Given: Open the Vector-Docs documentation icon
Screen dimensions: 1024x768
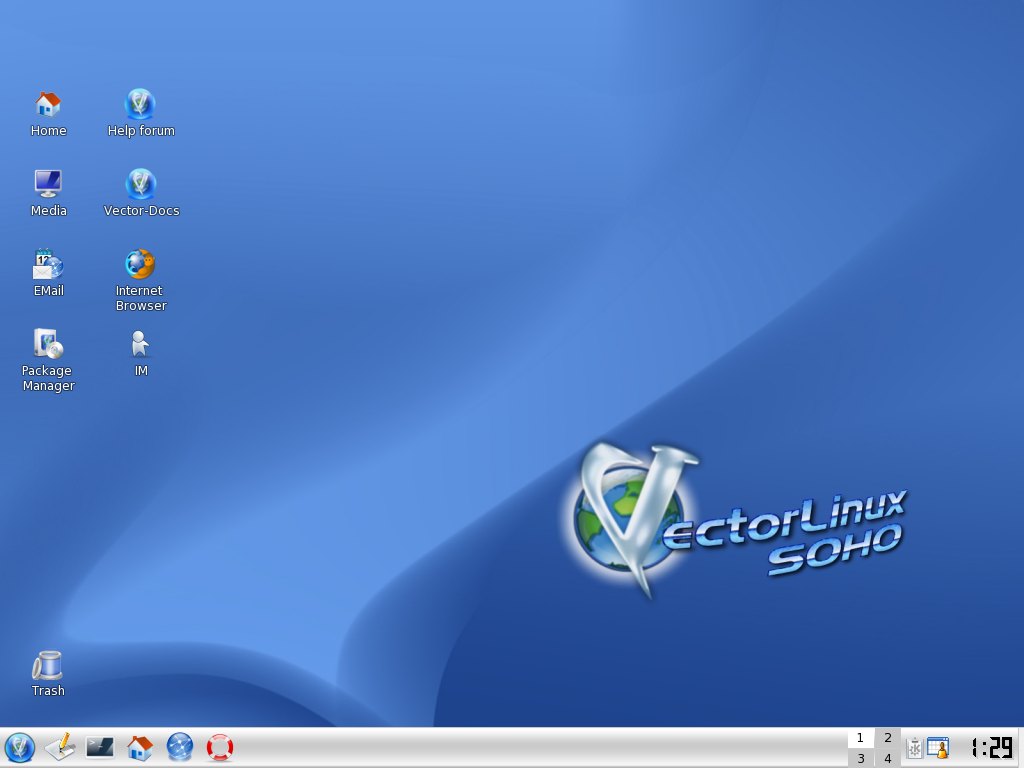Looking at the screenshot, I should coord(140,185).
